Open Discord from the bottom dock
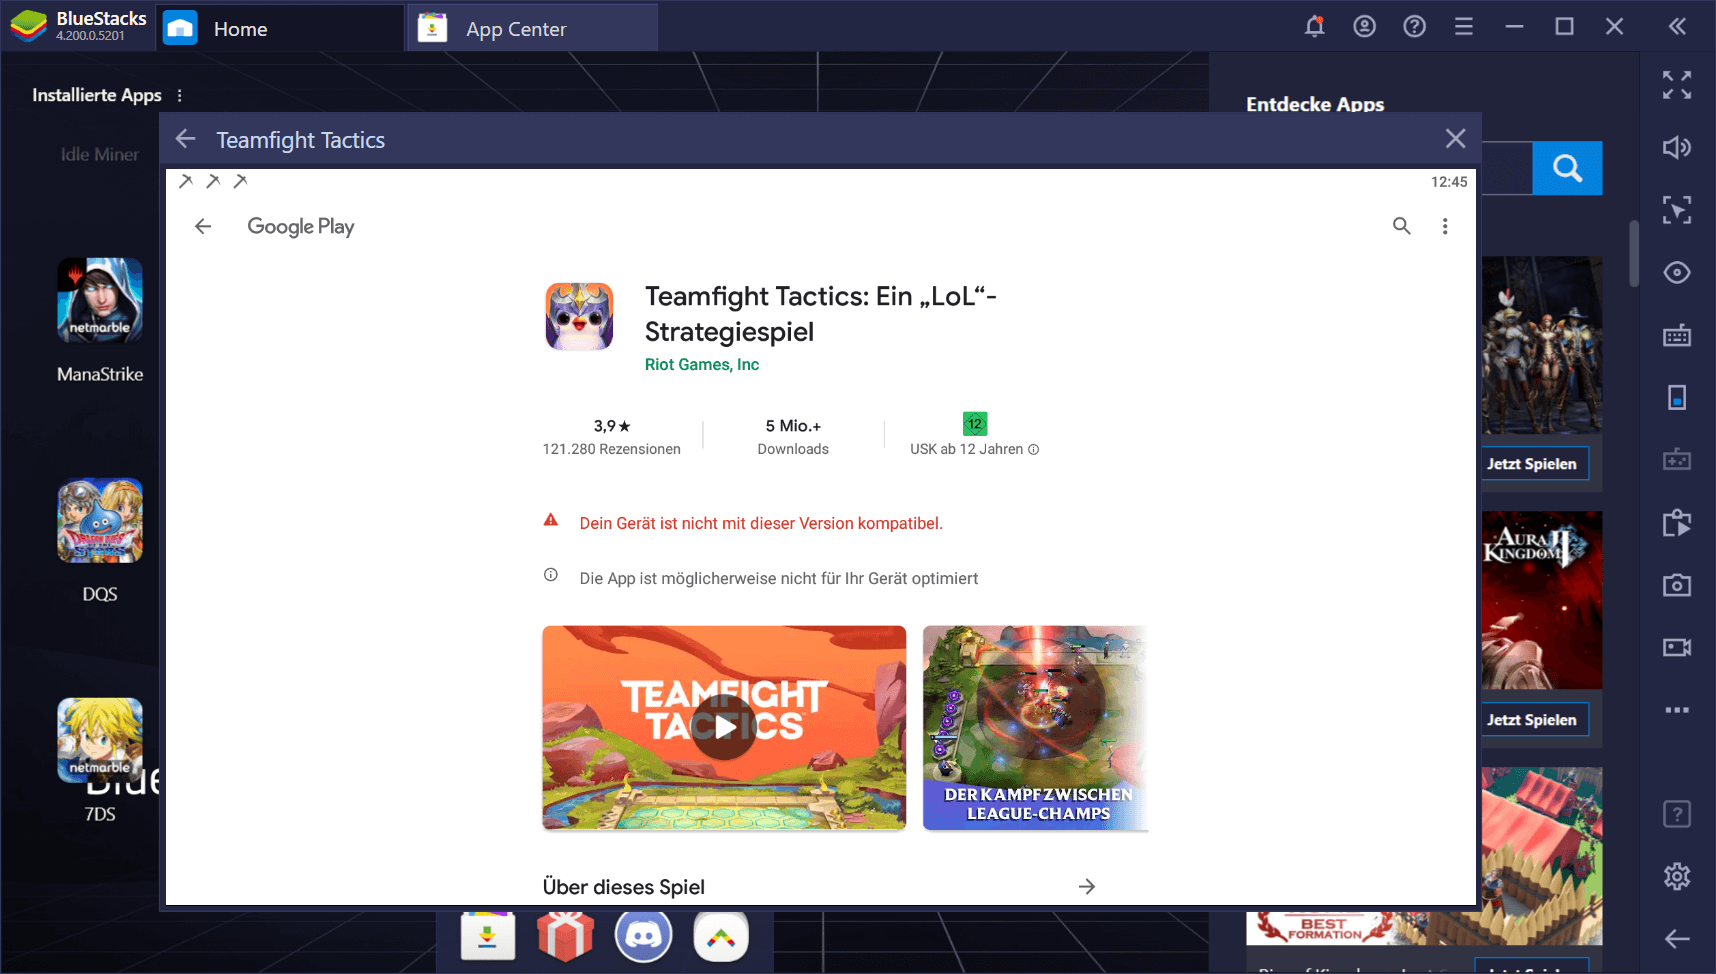The width and height of the screenshot is (1716, 974). click(643, 938)
